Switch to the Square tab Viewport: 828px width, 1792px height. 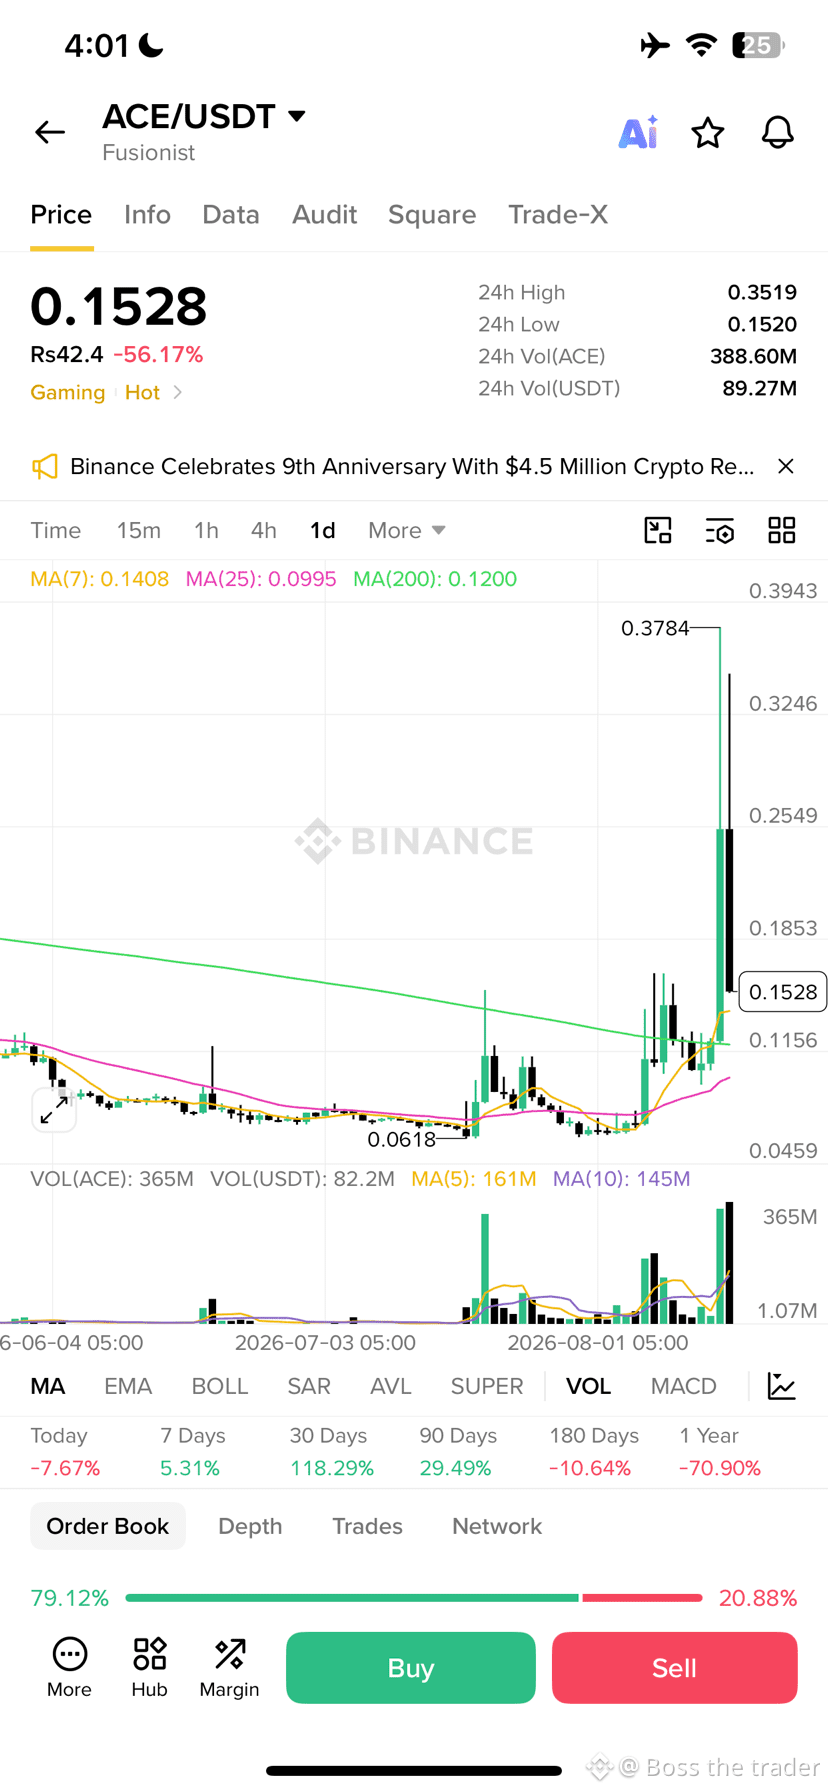click(x=432, y=214)
